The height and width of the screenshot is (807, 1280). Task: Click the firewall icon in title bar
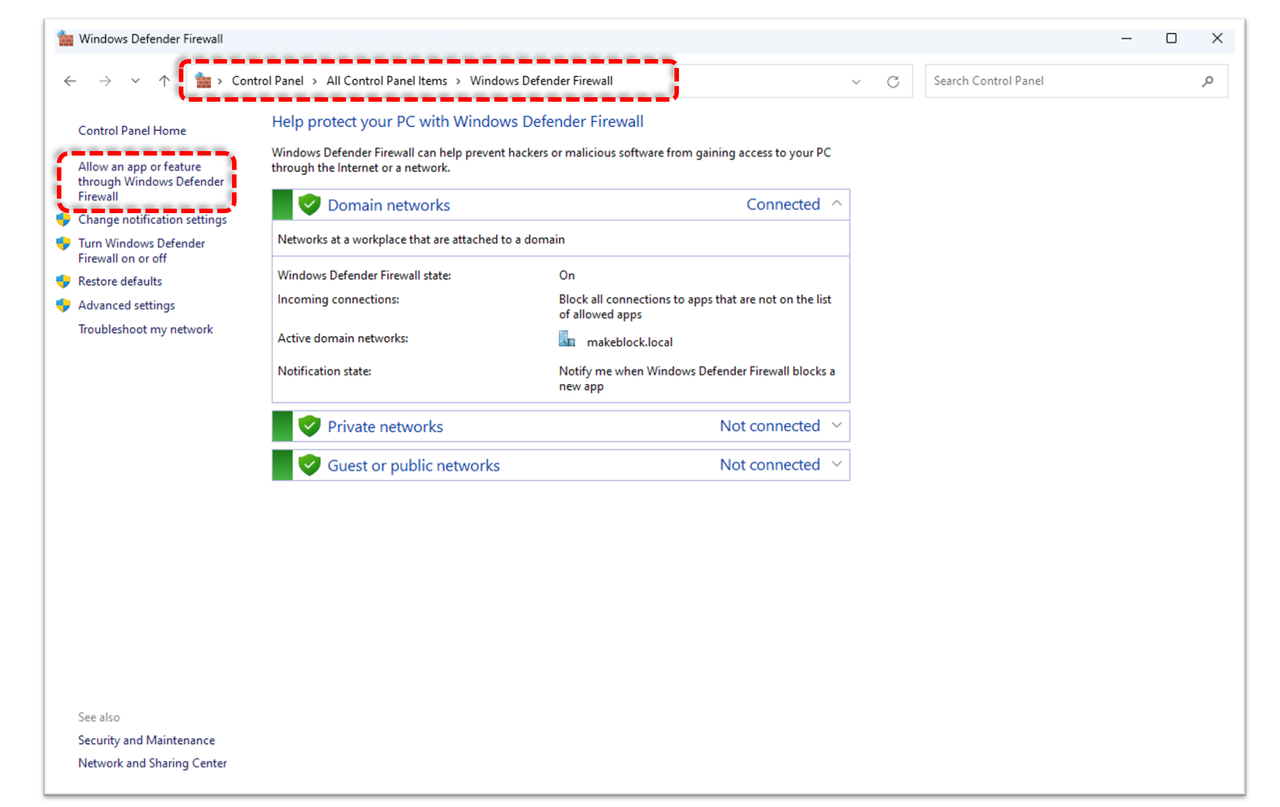coord(65,39)
